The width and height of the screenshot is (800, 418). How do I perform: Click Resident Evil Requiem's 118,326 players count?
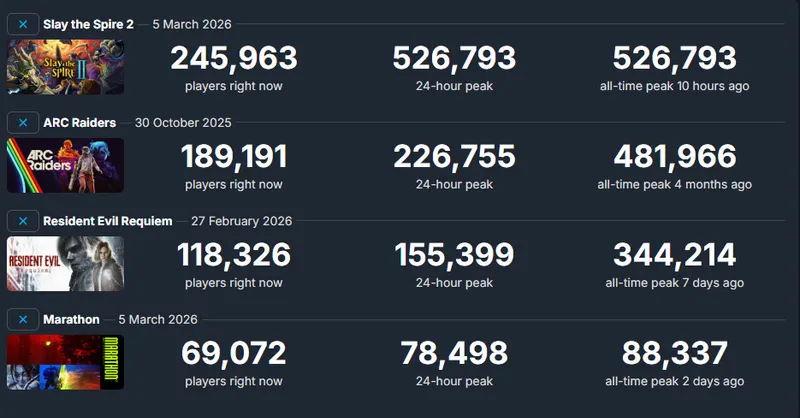(234, 255)
